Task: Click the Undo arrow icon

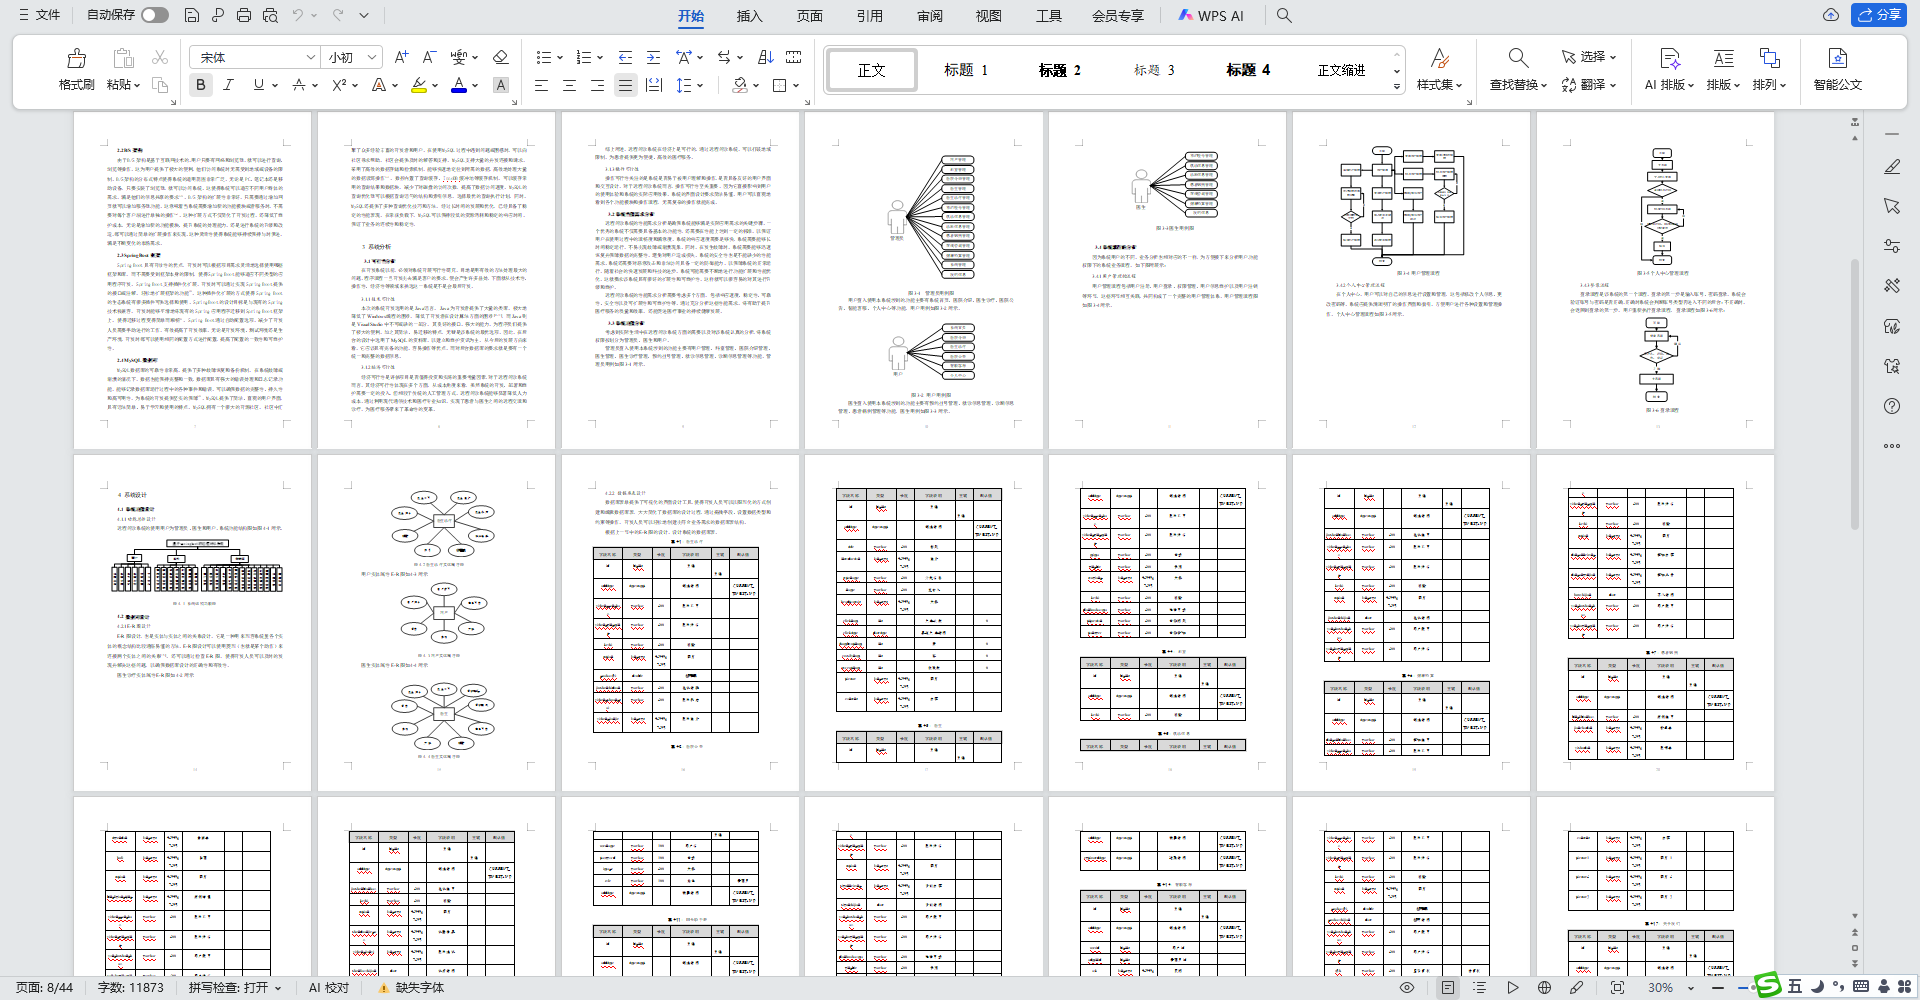Action: click(297, 15)
